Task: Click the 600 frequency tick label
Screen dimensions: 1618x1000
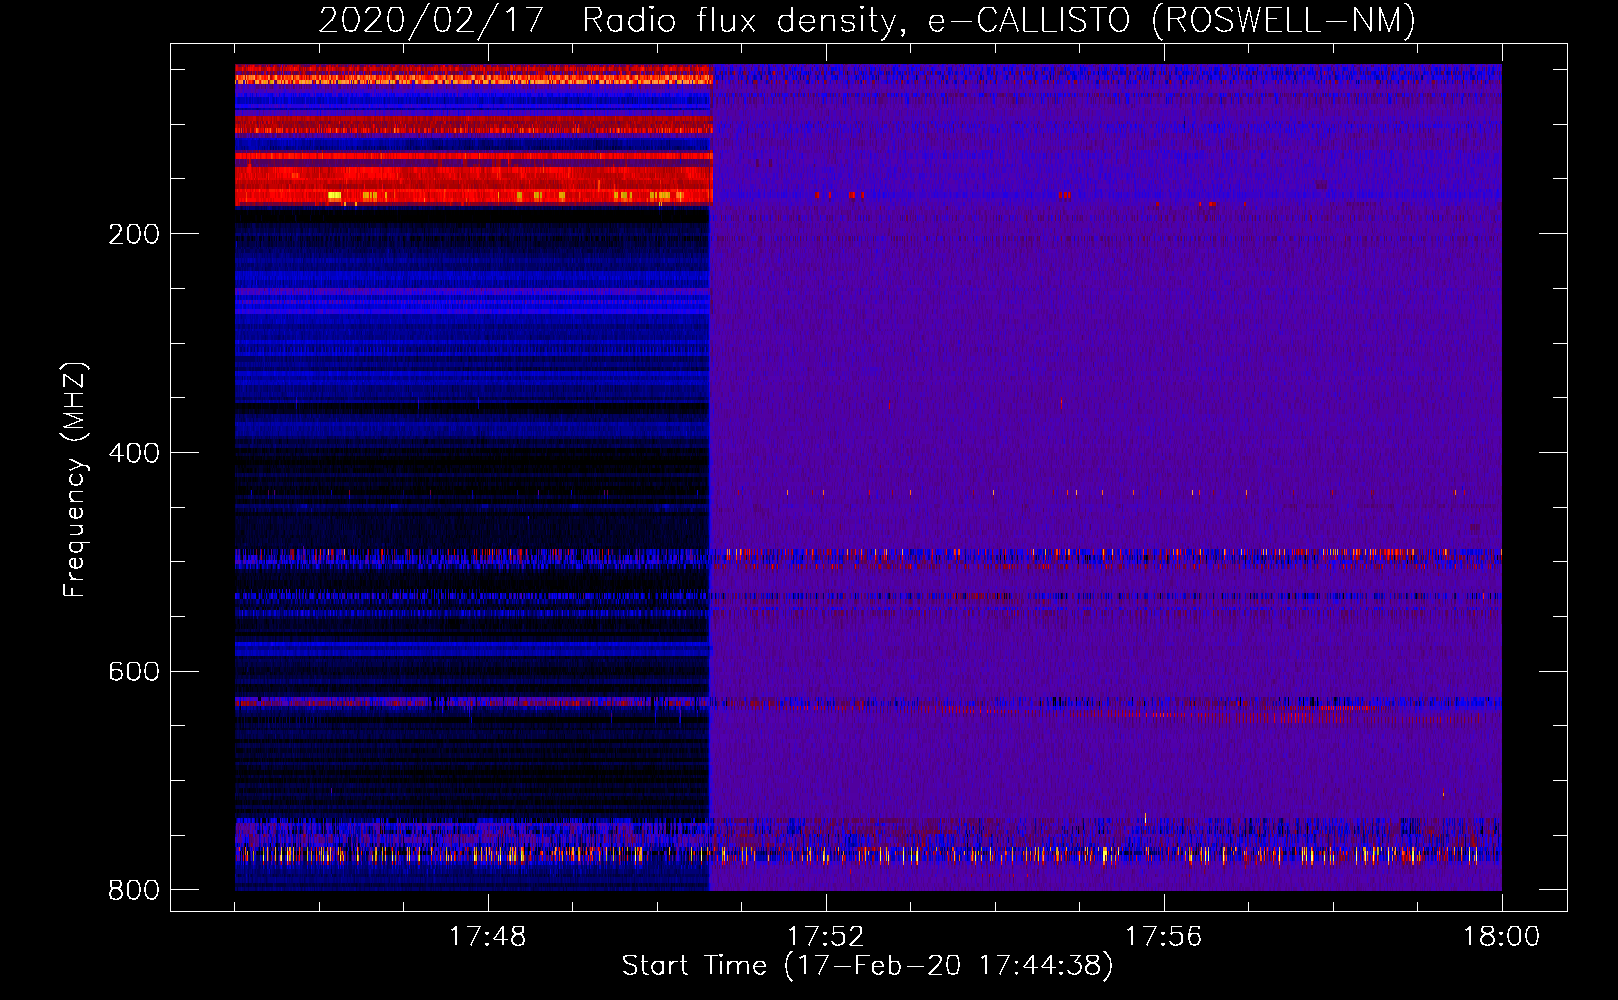Action: [x=134, y=672]
